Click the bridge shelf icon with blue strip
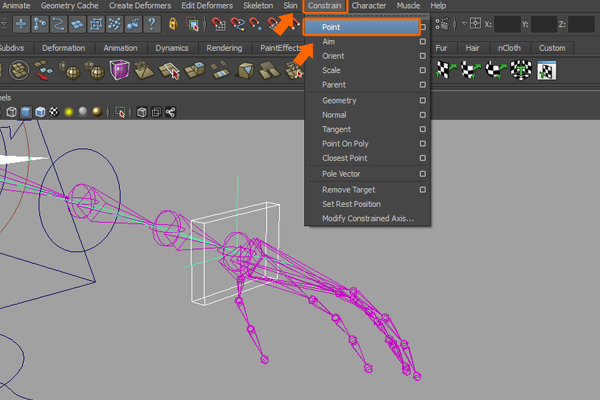 [220, 70]
